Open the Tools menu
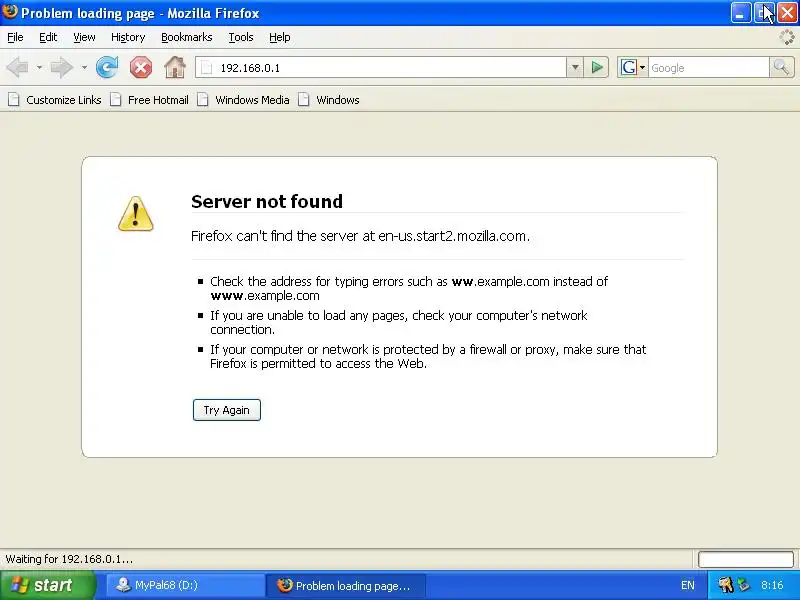This screenshot has width=800, height=600. (x=241, y=37)
